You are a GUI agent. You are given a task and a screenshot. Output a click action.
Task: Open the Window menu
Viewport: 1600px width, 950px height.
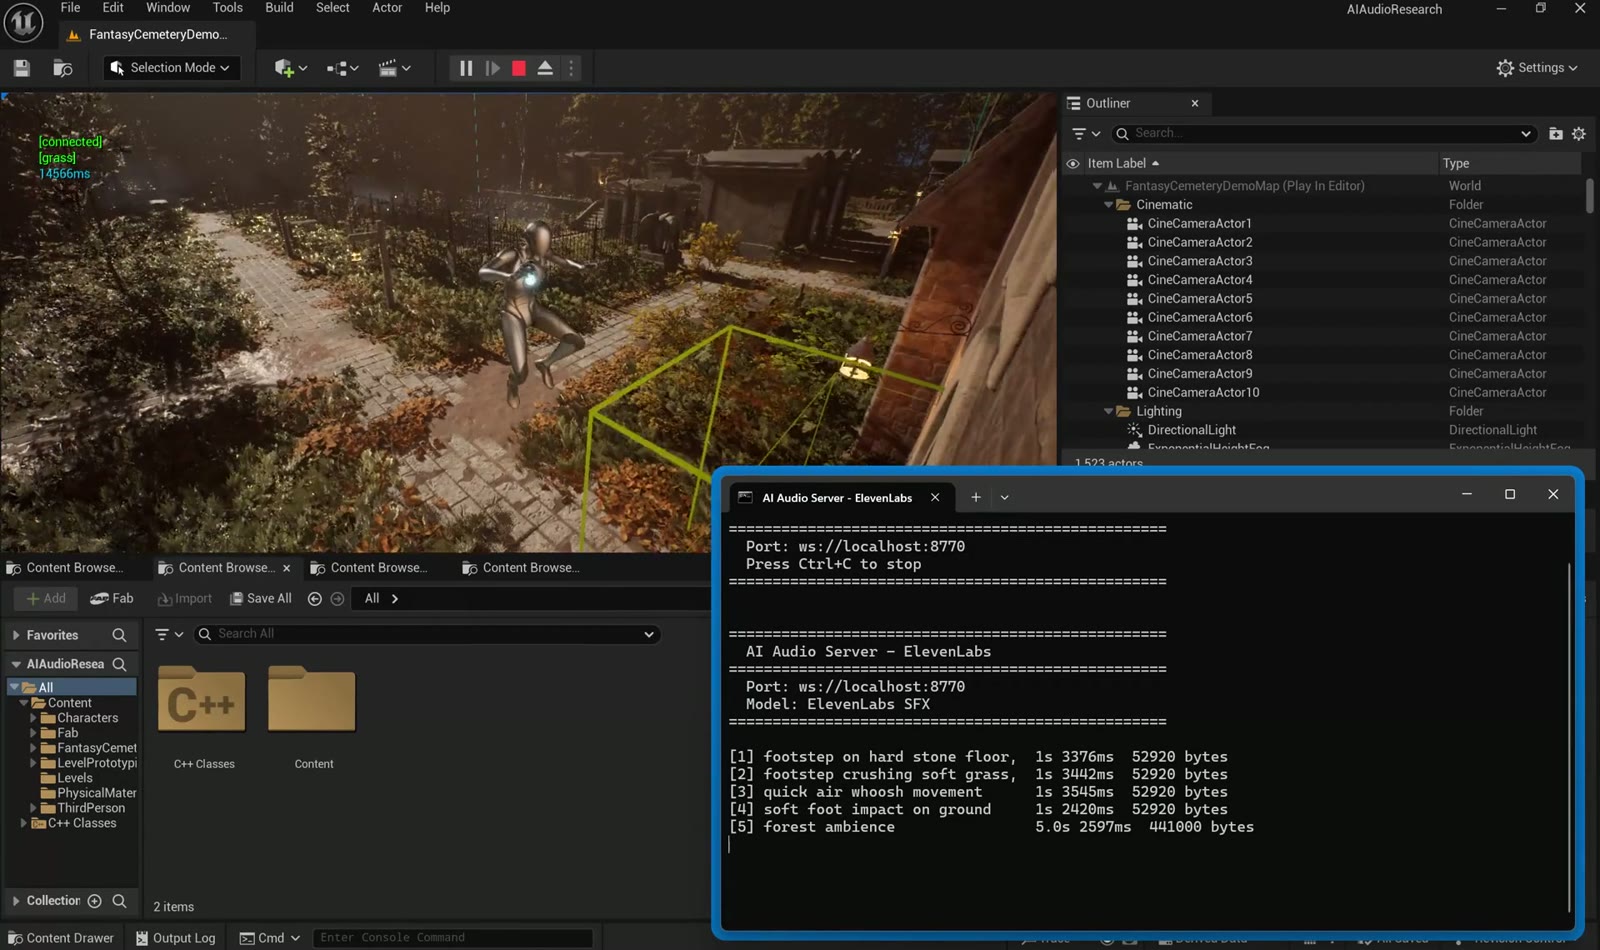click(x=168, y=8)
